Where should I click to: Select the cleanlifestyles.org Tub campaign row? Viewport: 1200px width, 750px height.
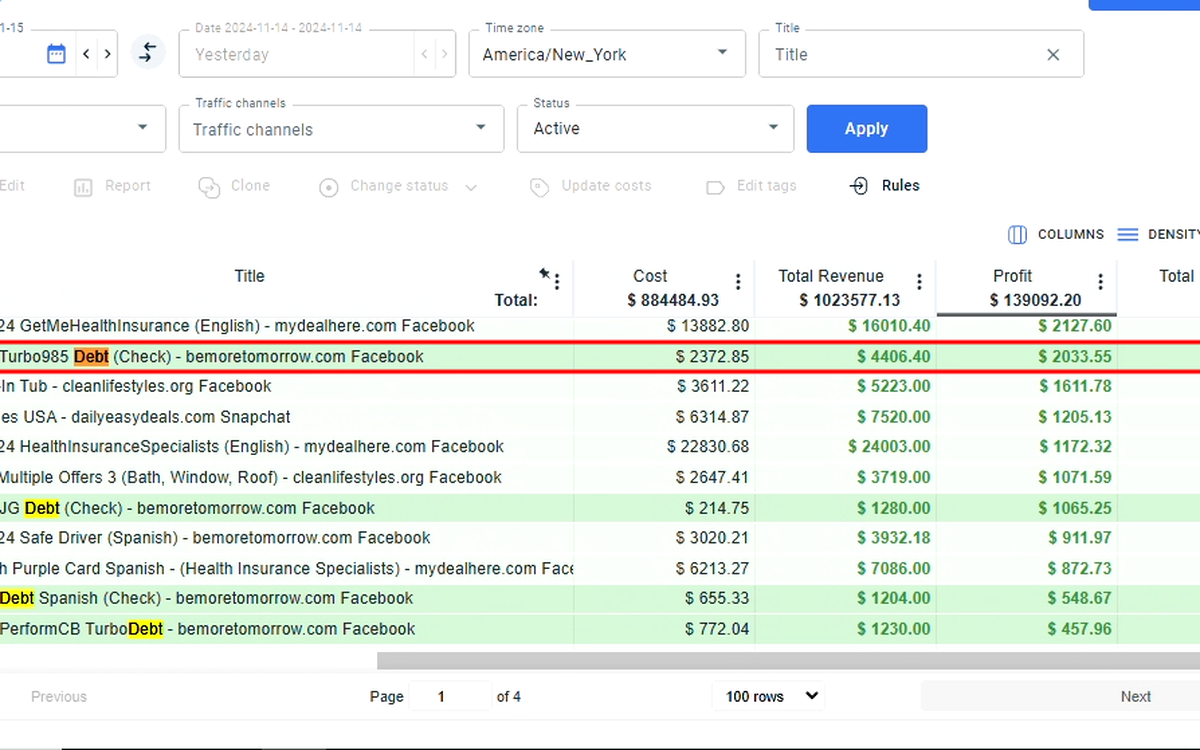[x=600, y=387]
